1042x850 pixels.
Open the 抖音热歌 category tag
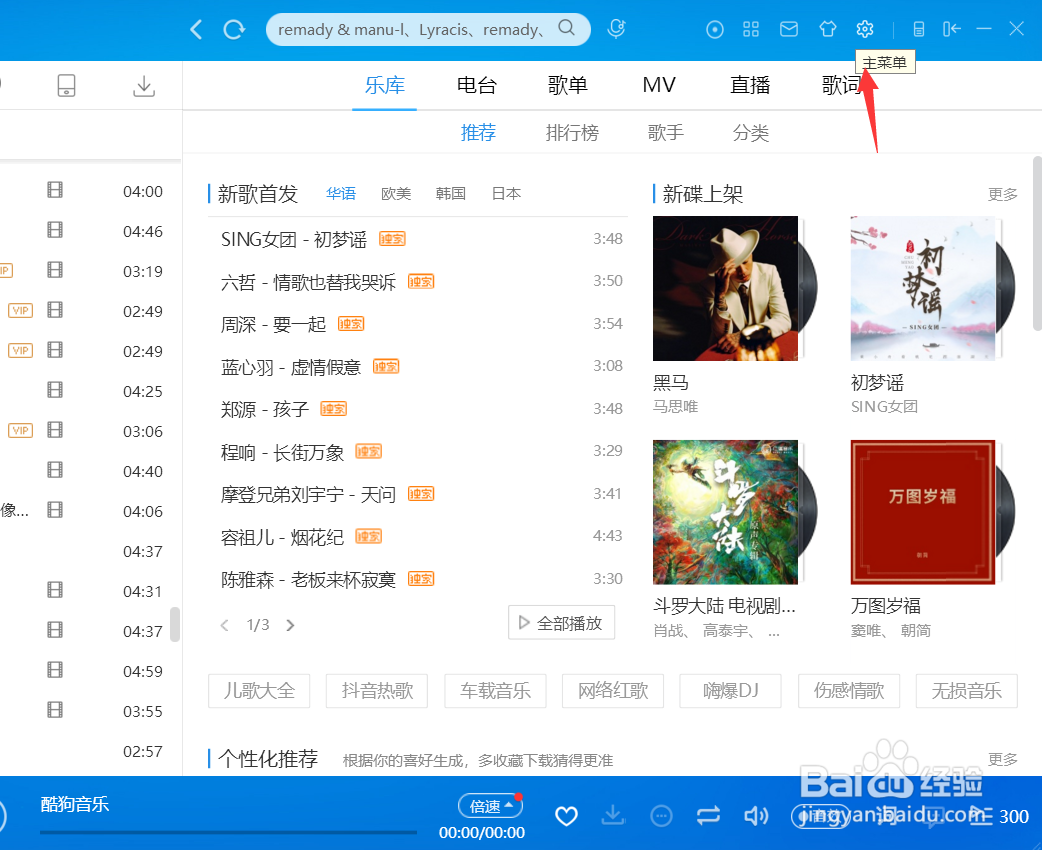coord(377,691)
